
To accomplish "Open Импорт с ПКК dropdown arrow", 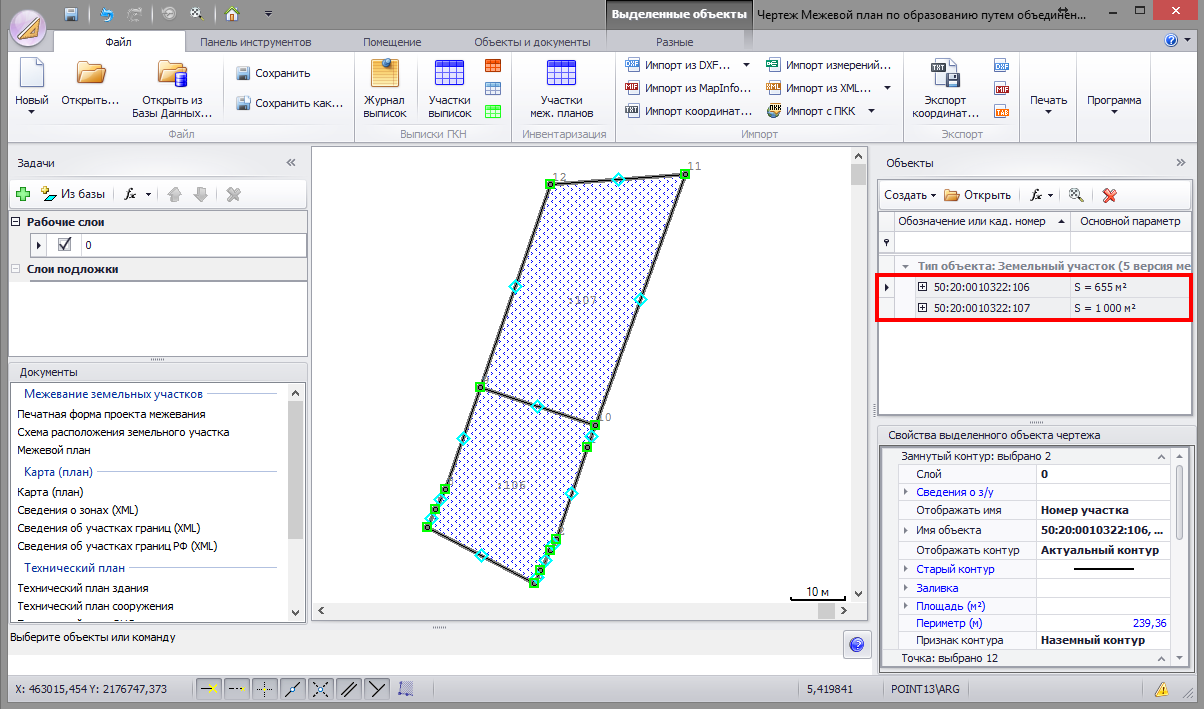I will click(x=871, y=111).
